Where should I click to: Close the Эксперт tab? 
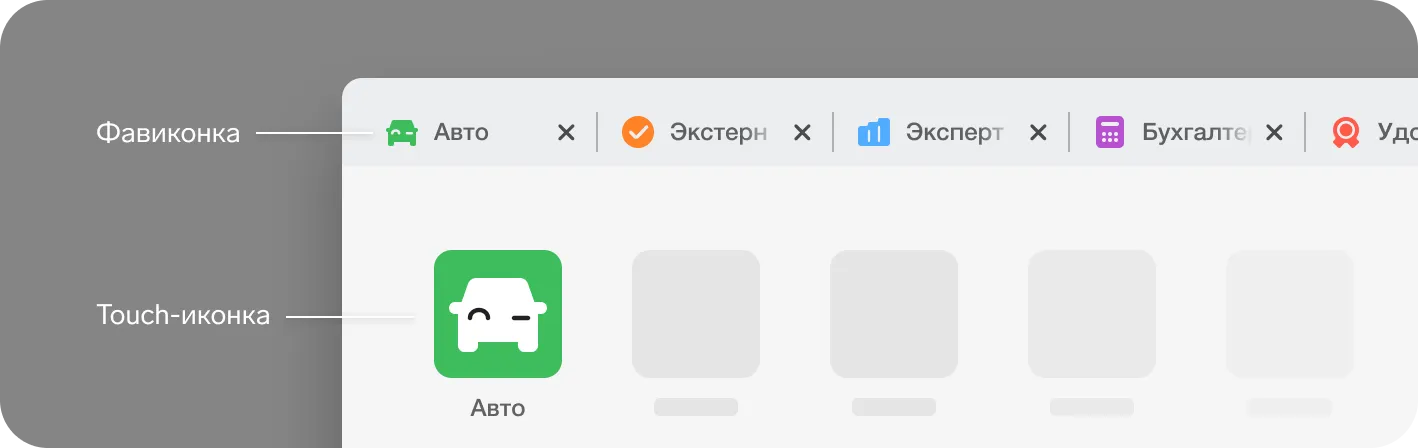[1038, 132]
